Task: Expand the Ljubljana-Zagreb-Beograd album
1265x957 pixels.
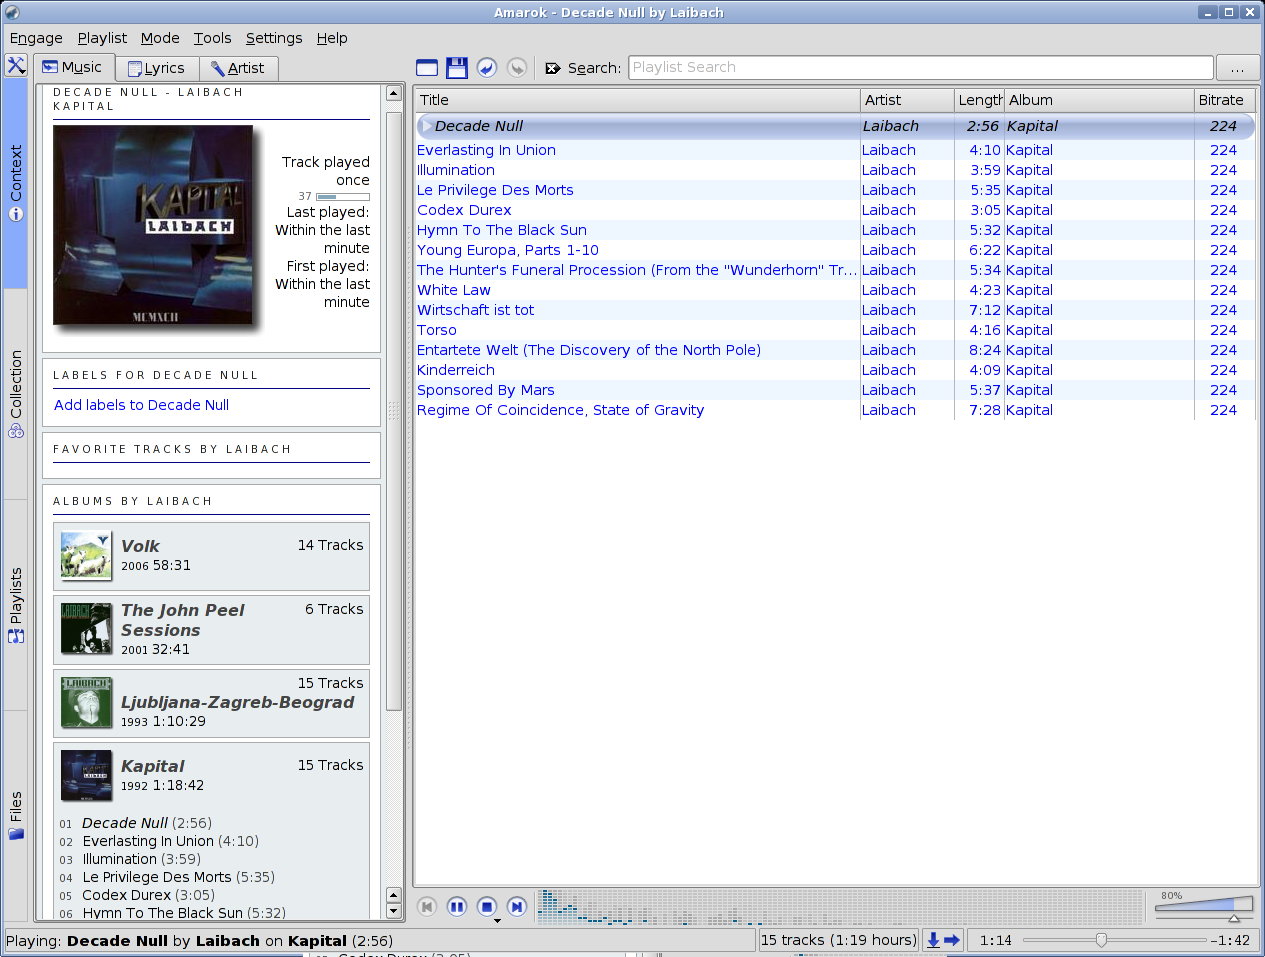Action: 211,703
